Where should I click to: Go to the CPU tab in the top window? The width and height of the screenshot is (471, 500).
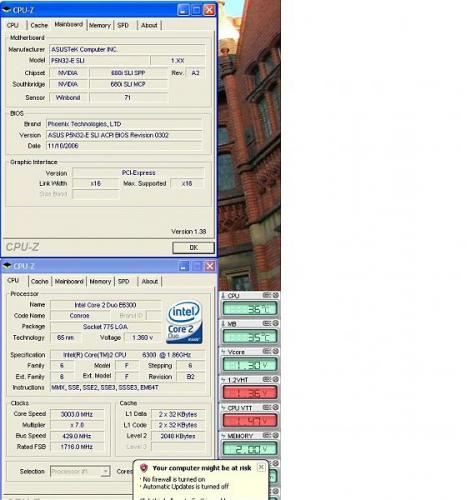[13, 25]
